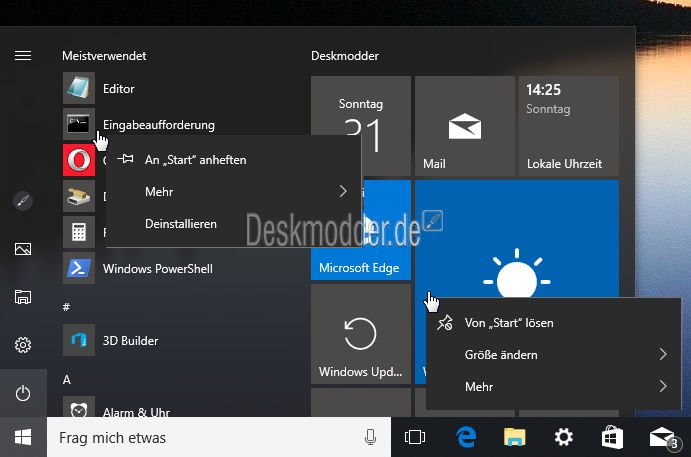Click the red Opera browser icon
The height and width of the screenshot is (457, 691).
pyautogui.click(x=79, y=160)
